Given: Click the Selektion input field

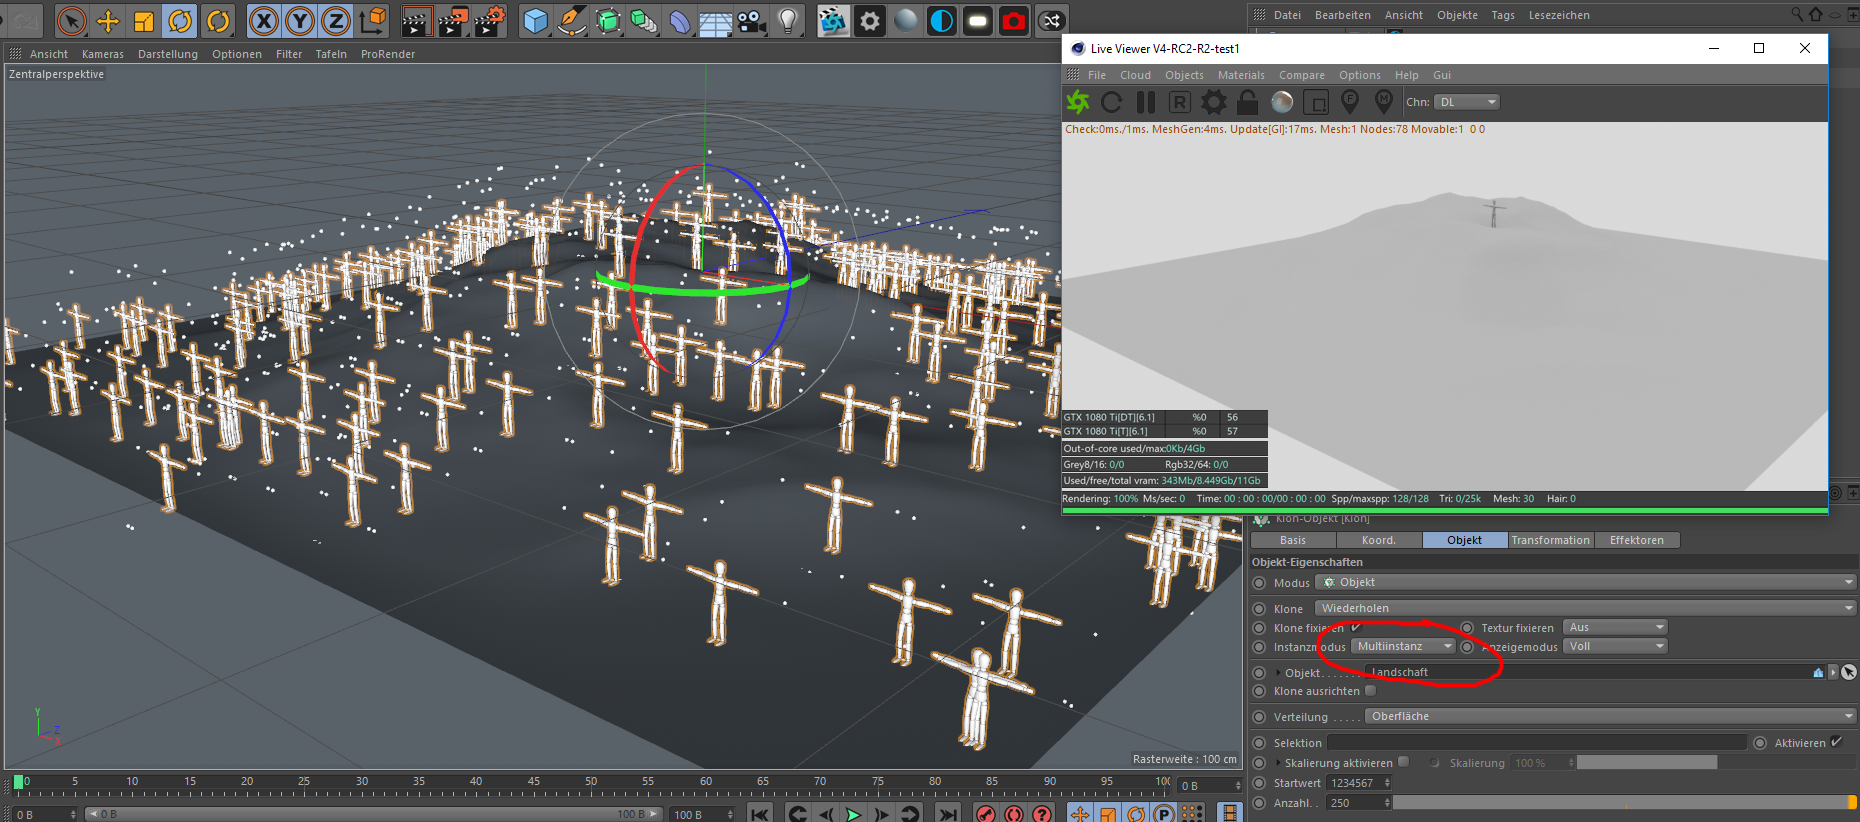Looking at the screenshot, I should [1536, 742].
